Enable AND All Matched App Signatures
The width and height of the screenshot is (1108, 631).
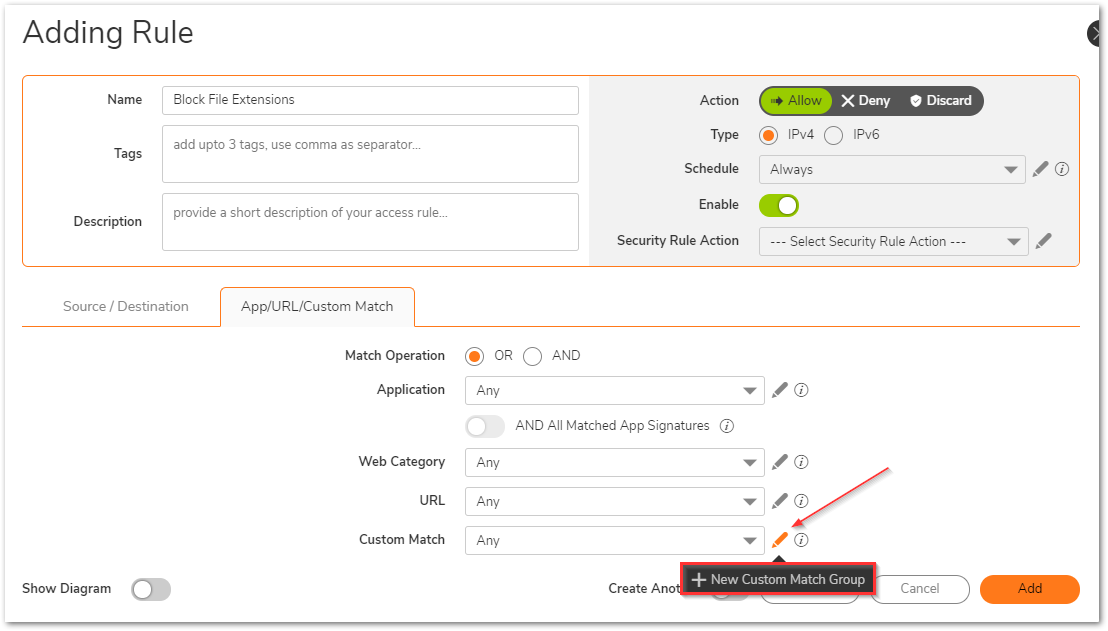pos(486,426)
